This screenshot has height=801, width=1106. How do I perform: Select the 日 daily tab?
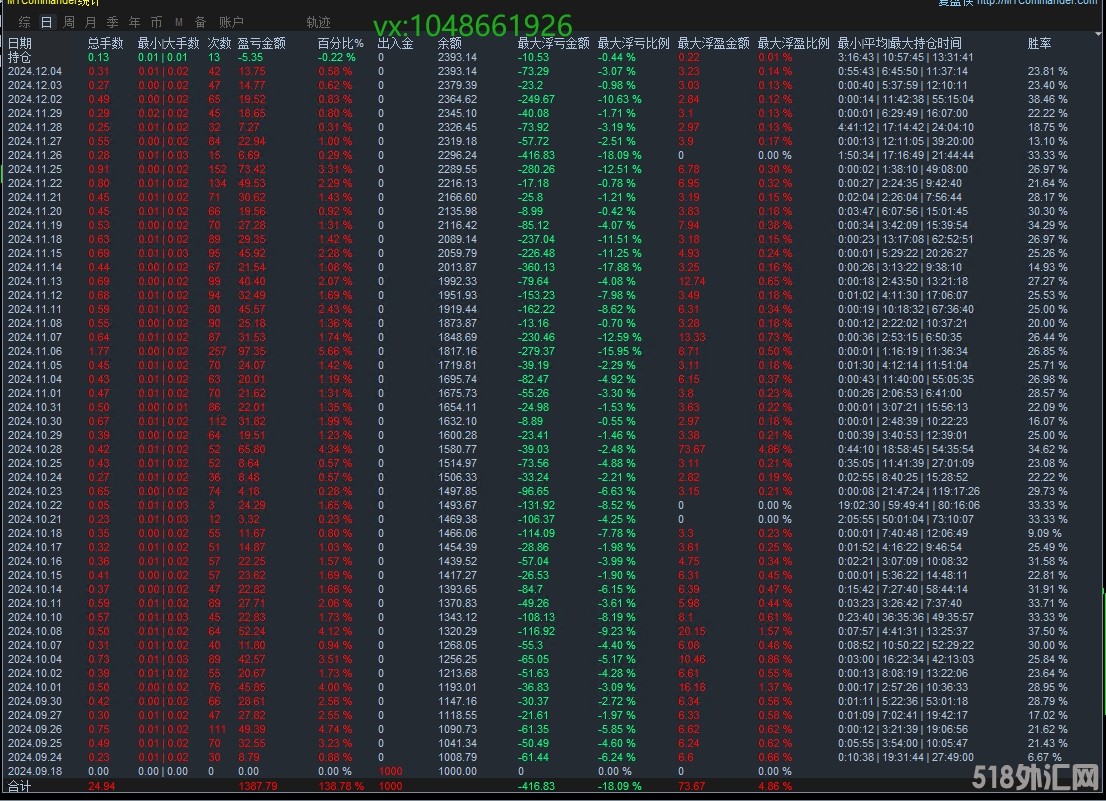[x=47, y=23]
